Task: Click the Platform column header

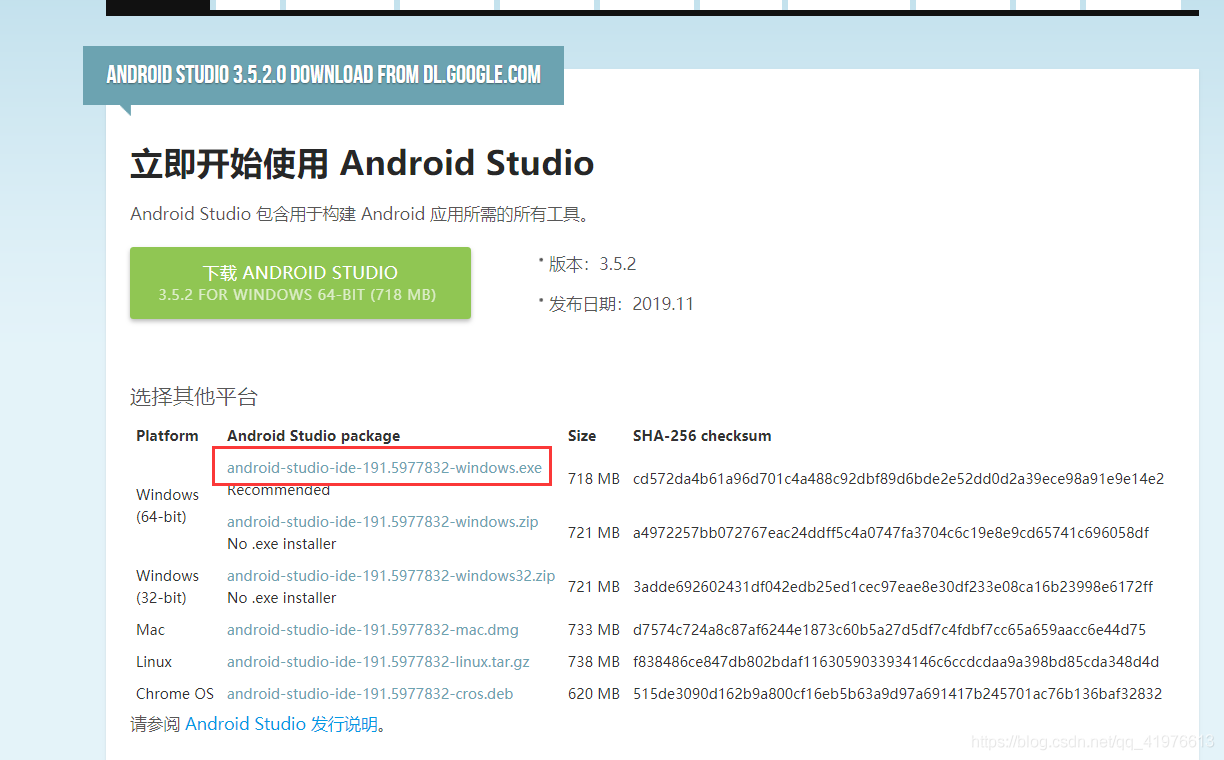Action: click(x=166, y=435)
